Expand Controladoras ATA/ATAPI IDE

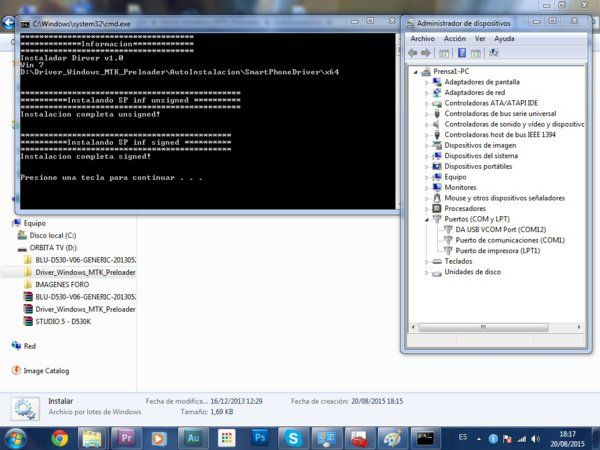[x=426, y=103]
